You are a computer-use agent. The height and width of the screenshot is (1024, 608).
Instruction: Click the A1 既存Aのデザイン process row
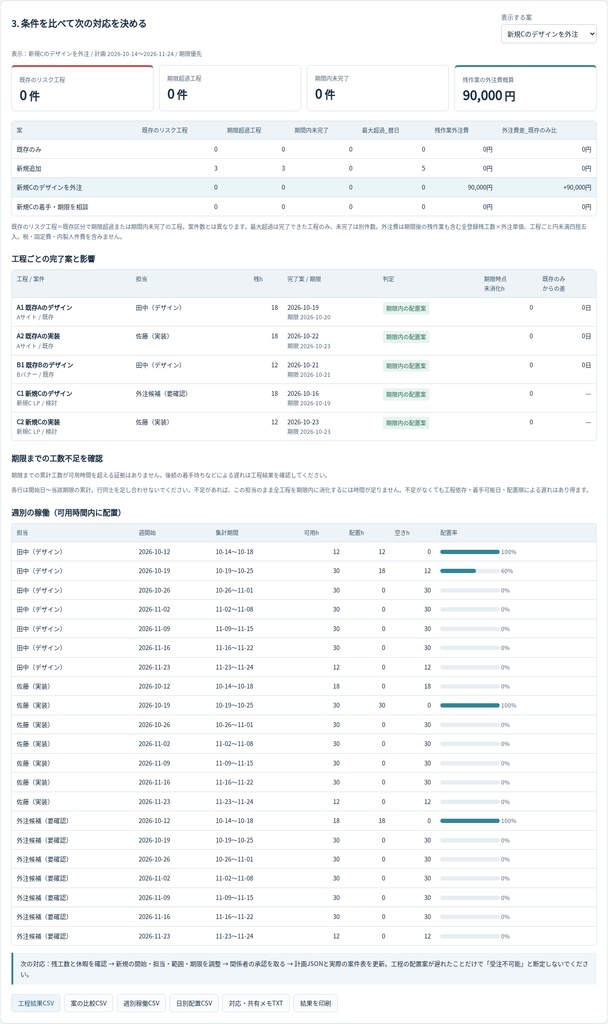(x=304, y=312)
